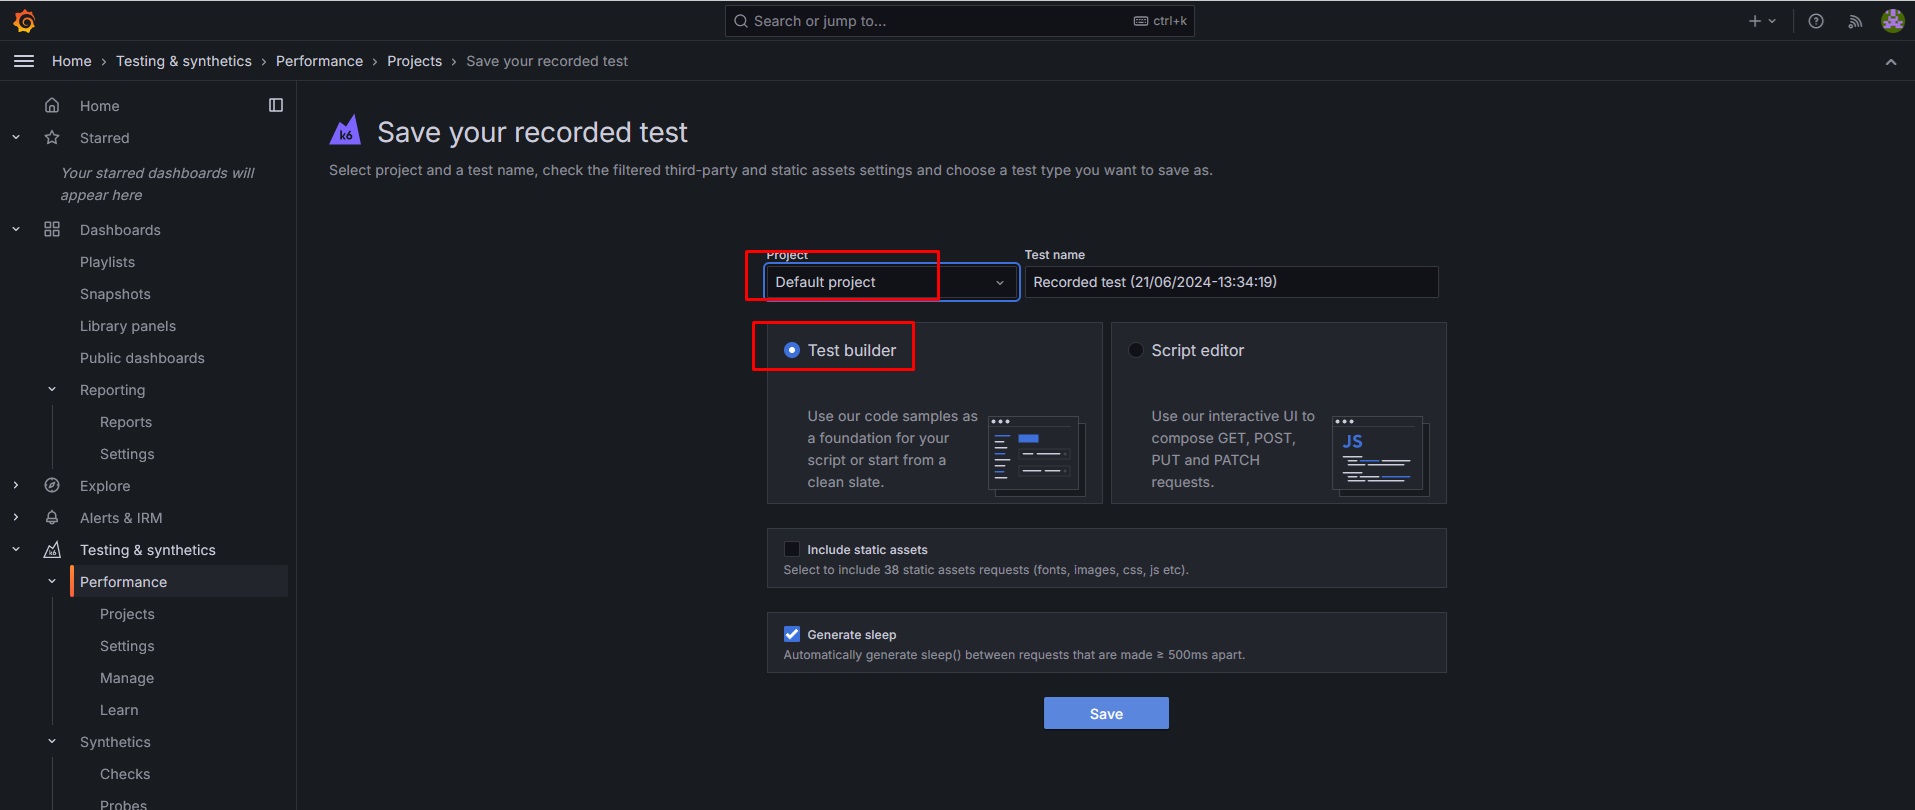Open the Default project dropdown
Image resolution: width=1915 pixels, height=810 pixels.
pos(890,282)
